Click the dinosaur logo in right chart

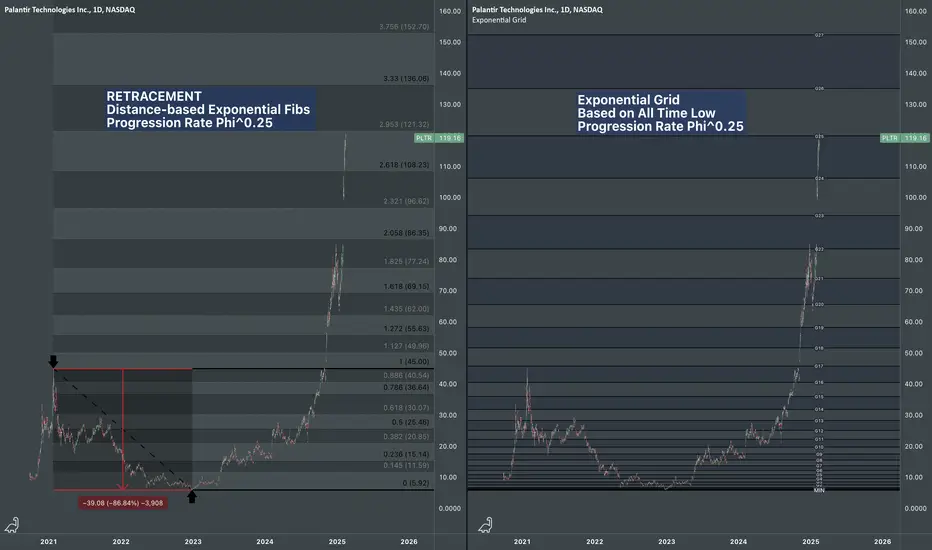[486, 525]
